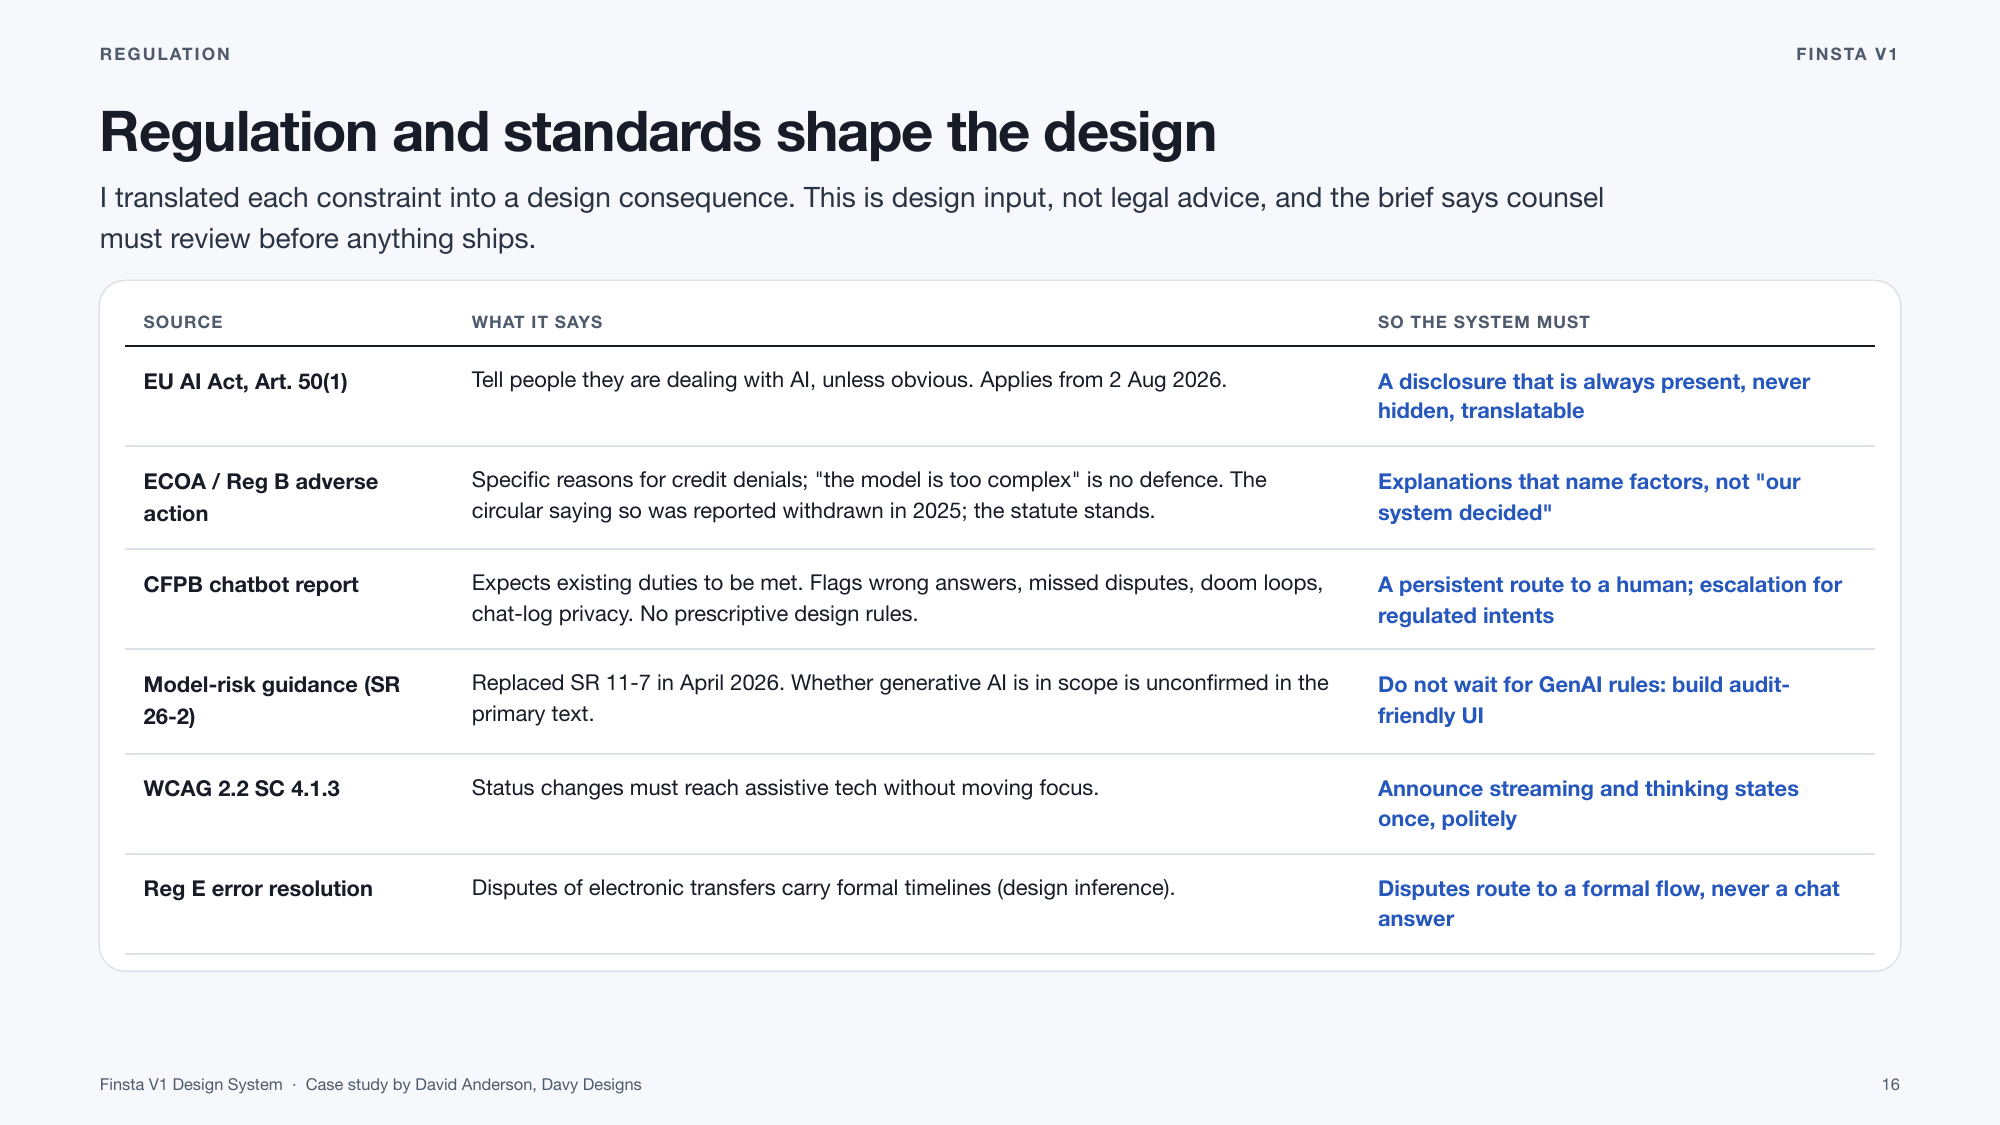
Task: Click the SOURCE column header
Action: coord(183,322)
